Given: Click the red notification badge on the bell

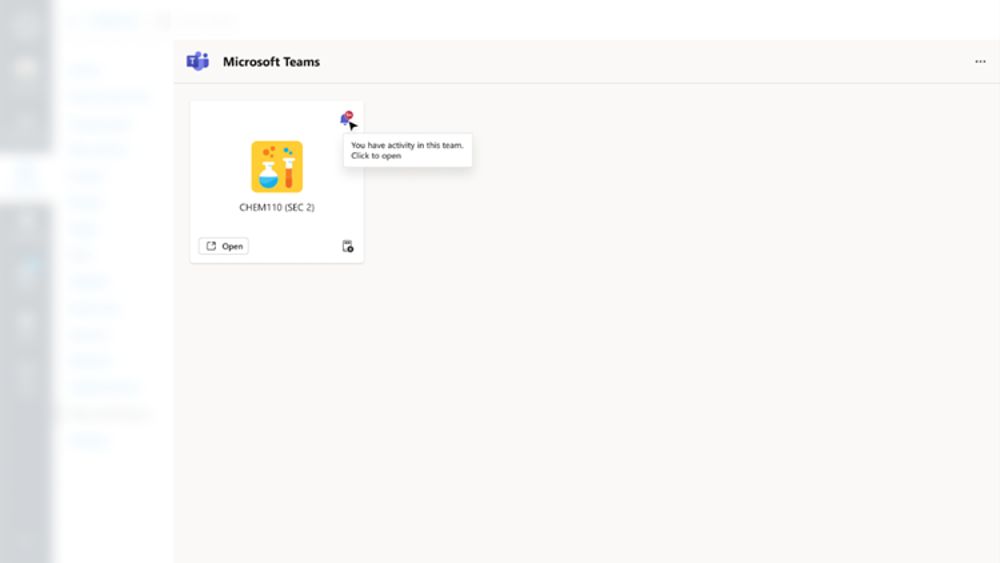Looking at the screenshot, I should (x=349, y=115).
